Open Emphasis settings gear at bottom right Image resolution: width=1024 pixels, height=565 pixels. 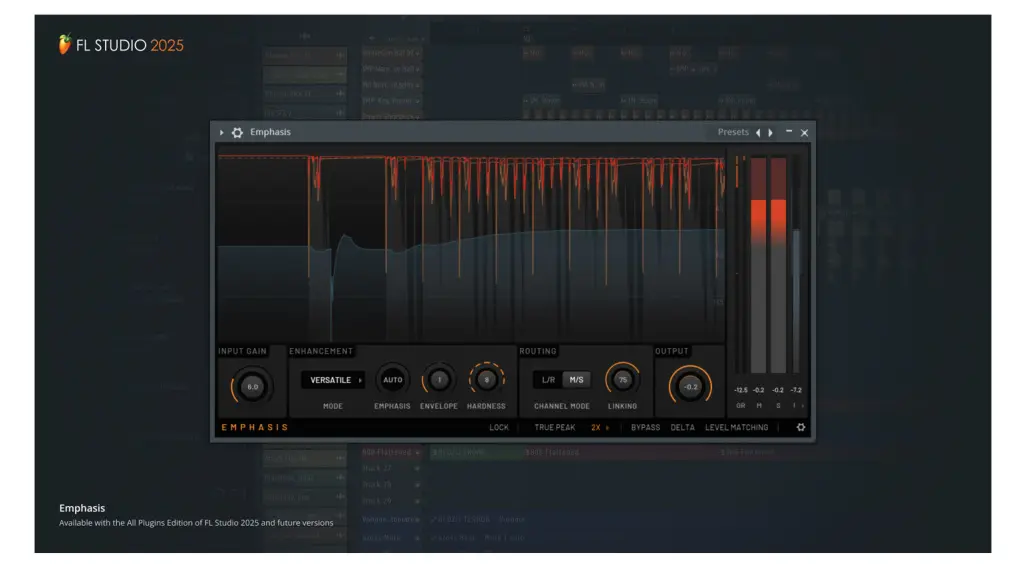tap(800, 427)
